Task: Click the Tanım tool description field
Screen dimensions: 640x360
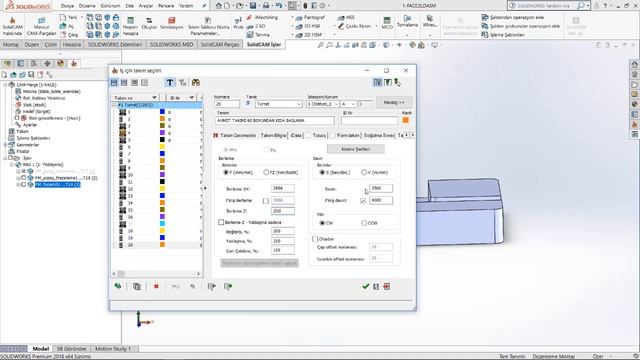Action: point(275,120)
